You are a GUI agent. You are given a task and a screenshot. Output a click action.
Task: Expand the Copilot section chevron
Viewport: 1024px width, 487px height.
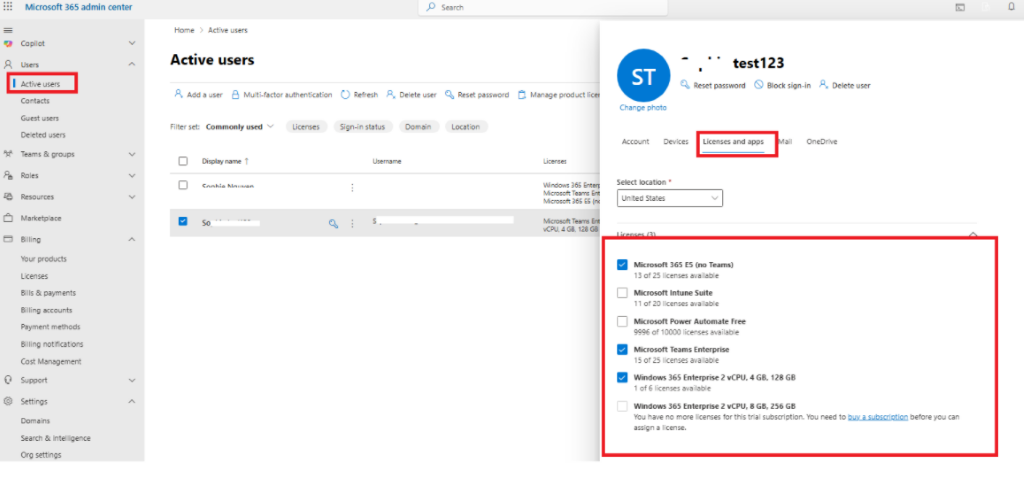coord(132,43)
